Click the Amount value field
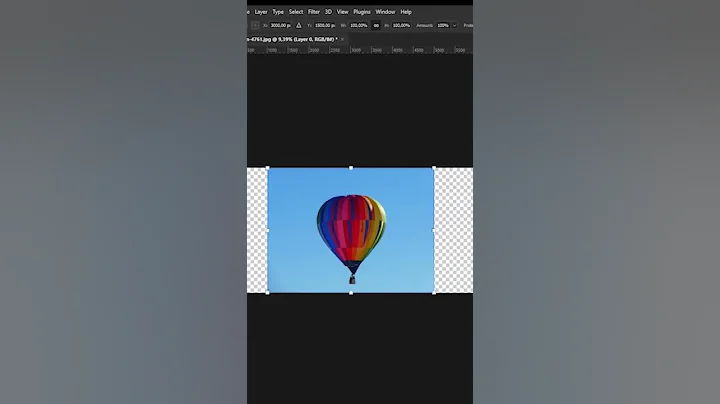This screenshot has width=720, height=404. coord(443,26)
